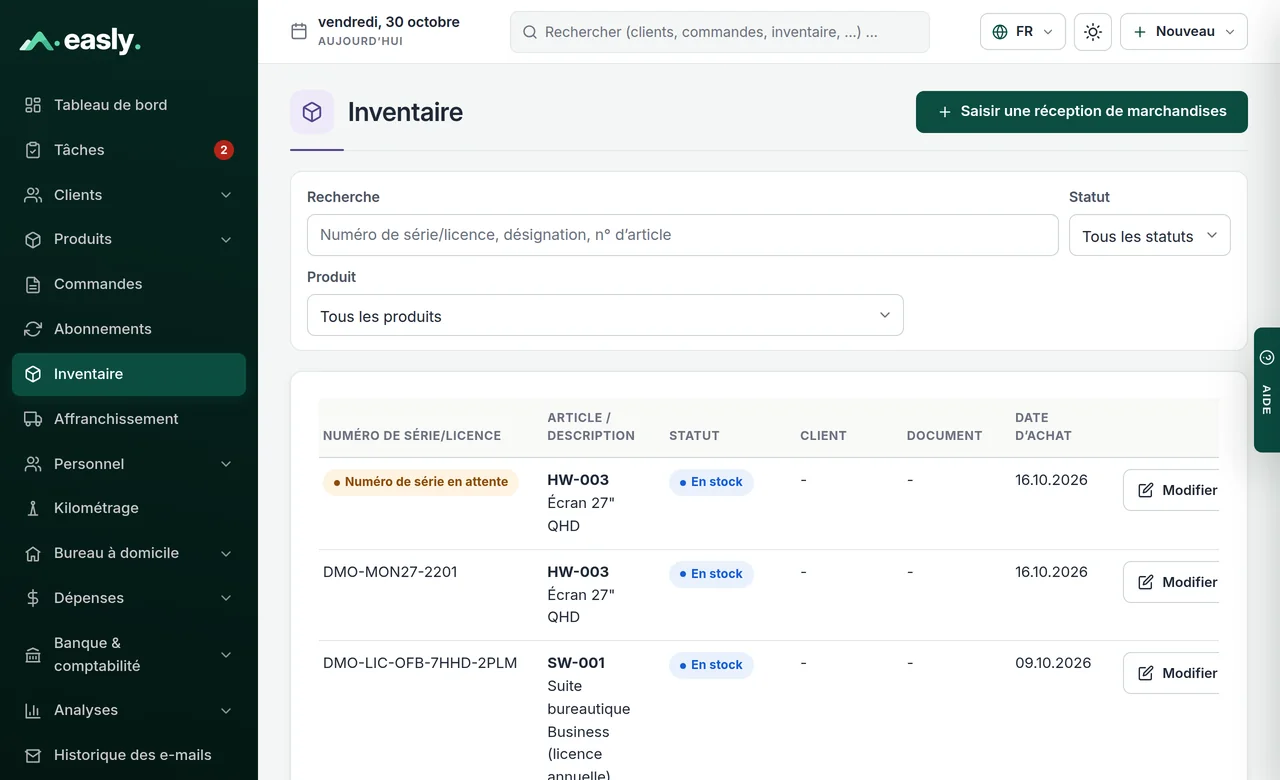Open Abonnements in sidebar

pyautogui.click(x=129, y=329)
